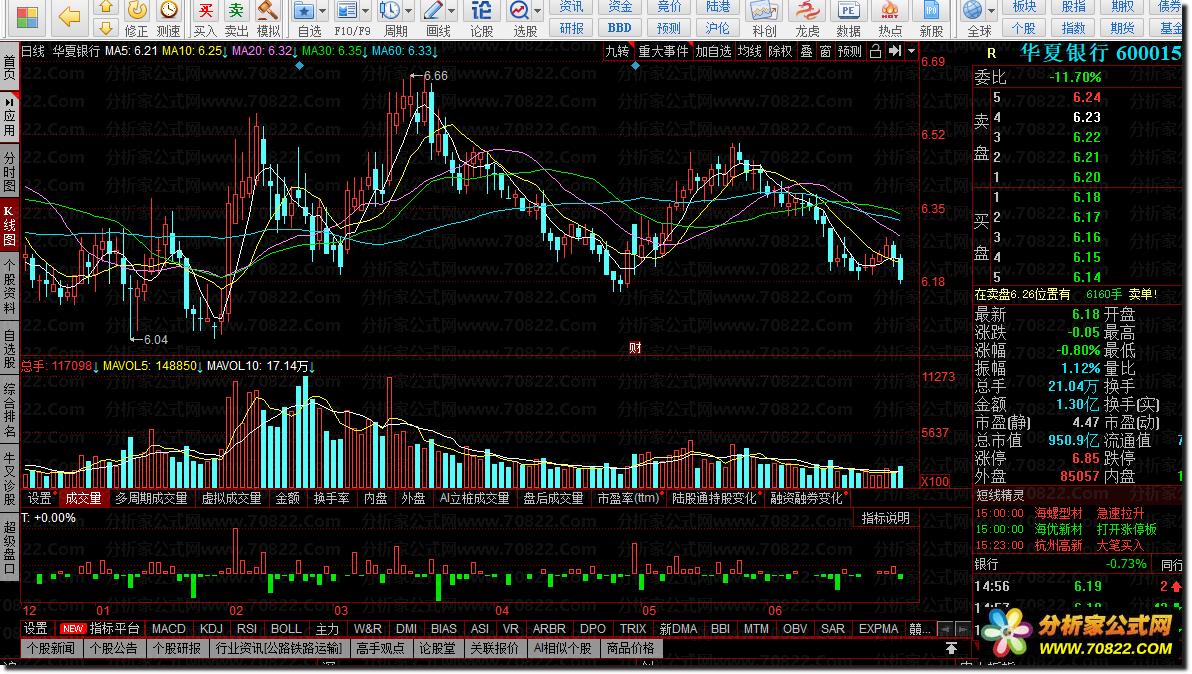Click the lock icon on chart toolbar
The width and height of the screenshot is (1192, 674).
click(x=875, y=51)
